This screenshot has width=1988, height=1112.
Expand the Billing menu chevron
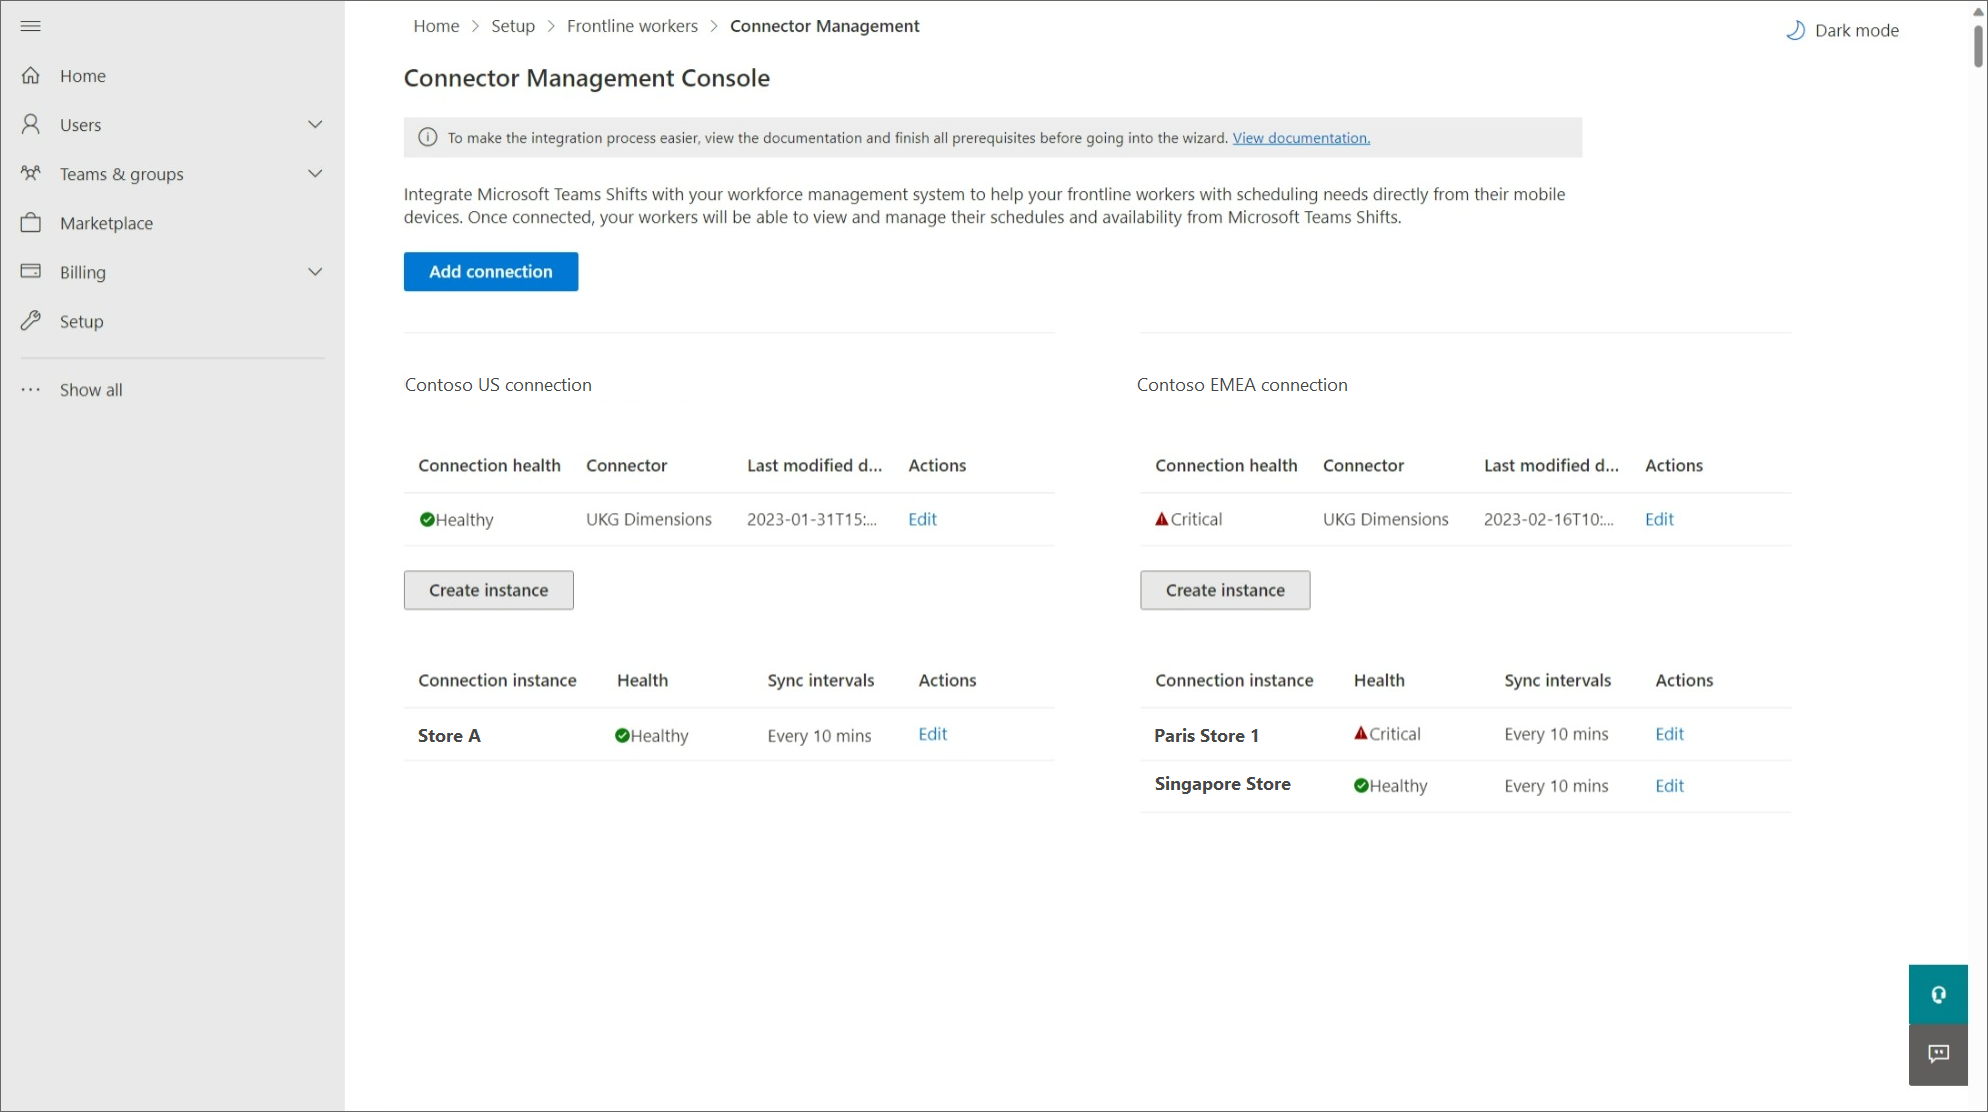pos(315,272)
